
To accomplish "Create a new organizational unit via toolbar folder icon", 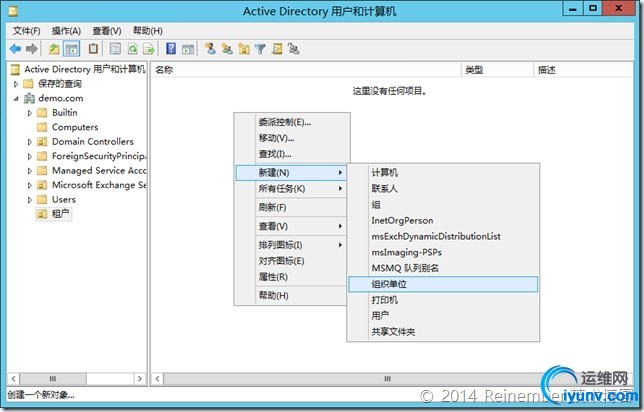I will (244, 49).
